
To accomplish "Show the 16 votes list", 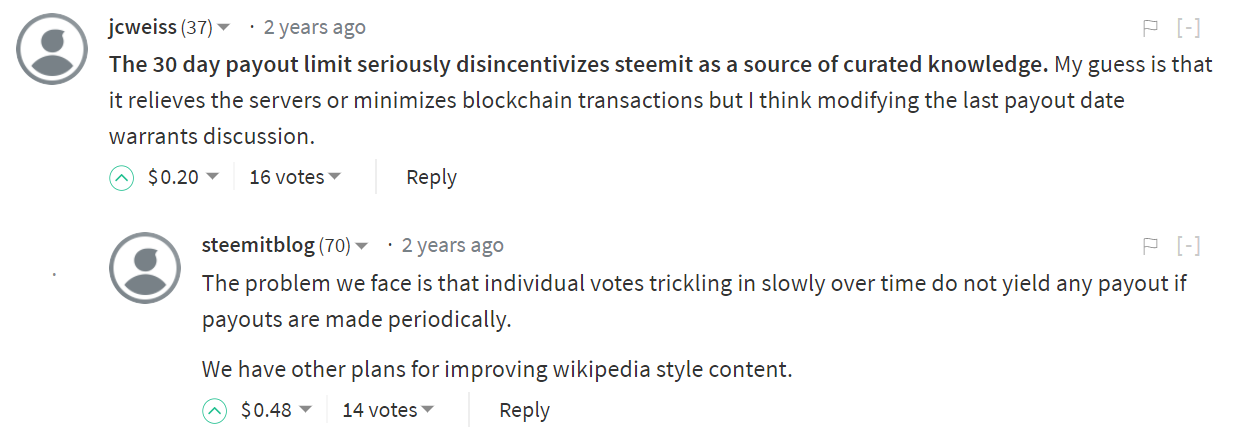I will pyautogui.click(x=295, y=177).
